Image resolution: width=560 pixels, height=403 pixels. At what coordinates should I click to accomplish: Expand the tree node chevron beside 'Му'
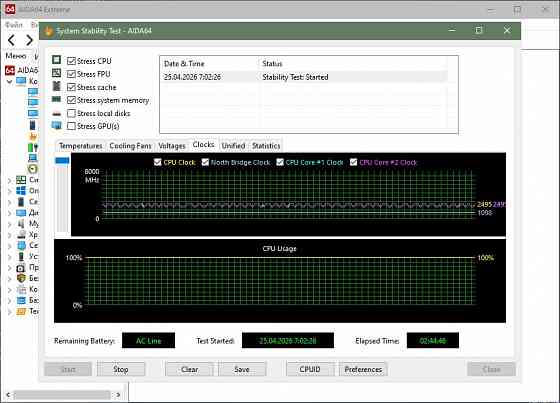(x=10, y=224)
